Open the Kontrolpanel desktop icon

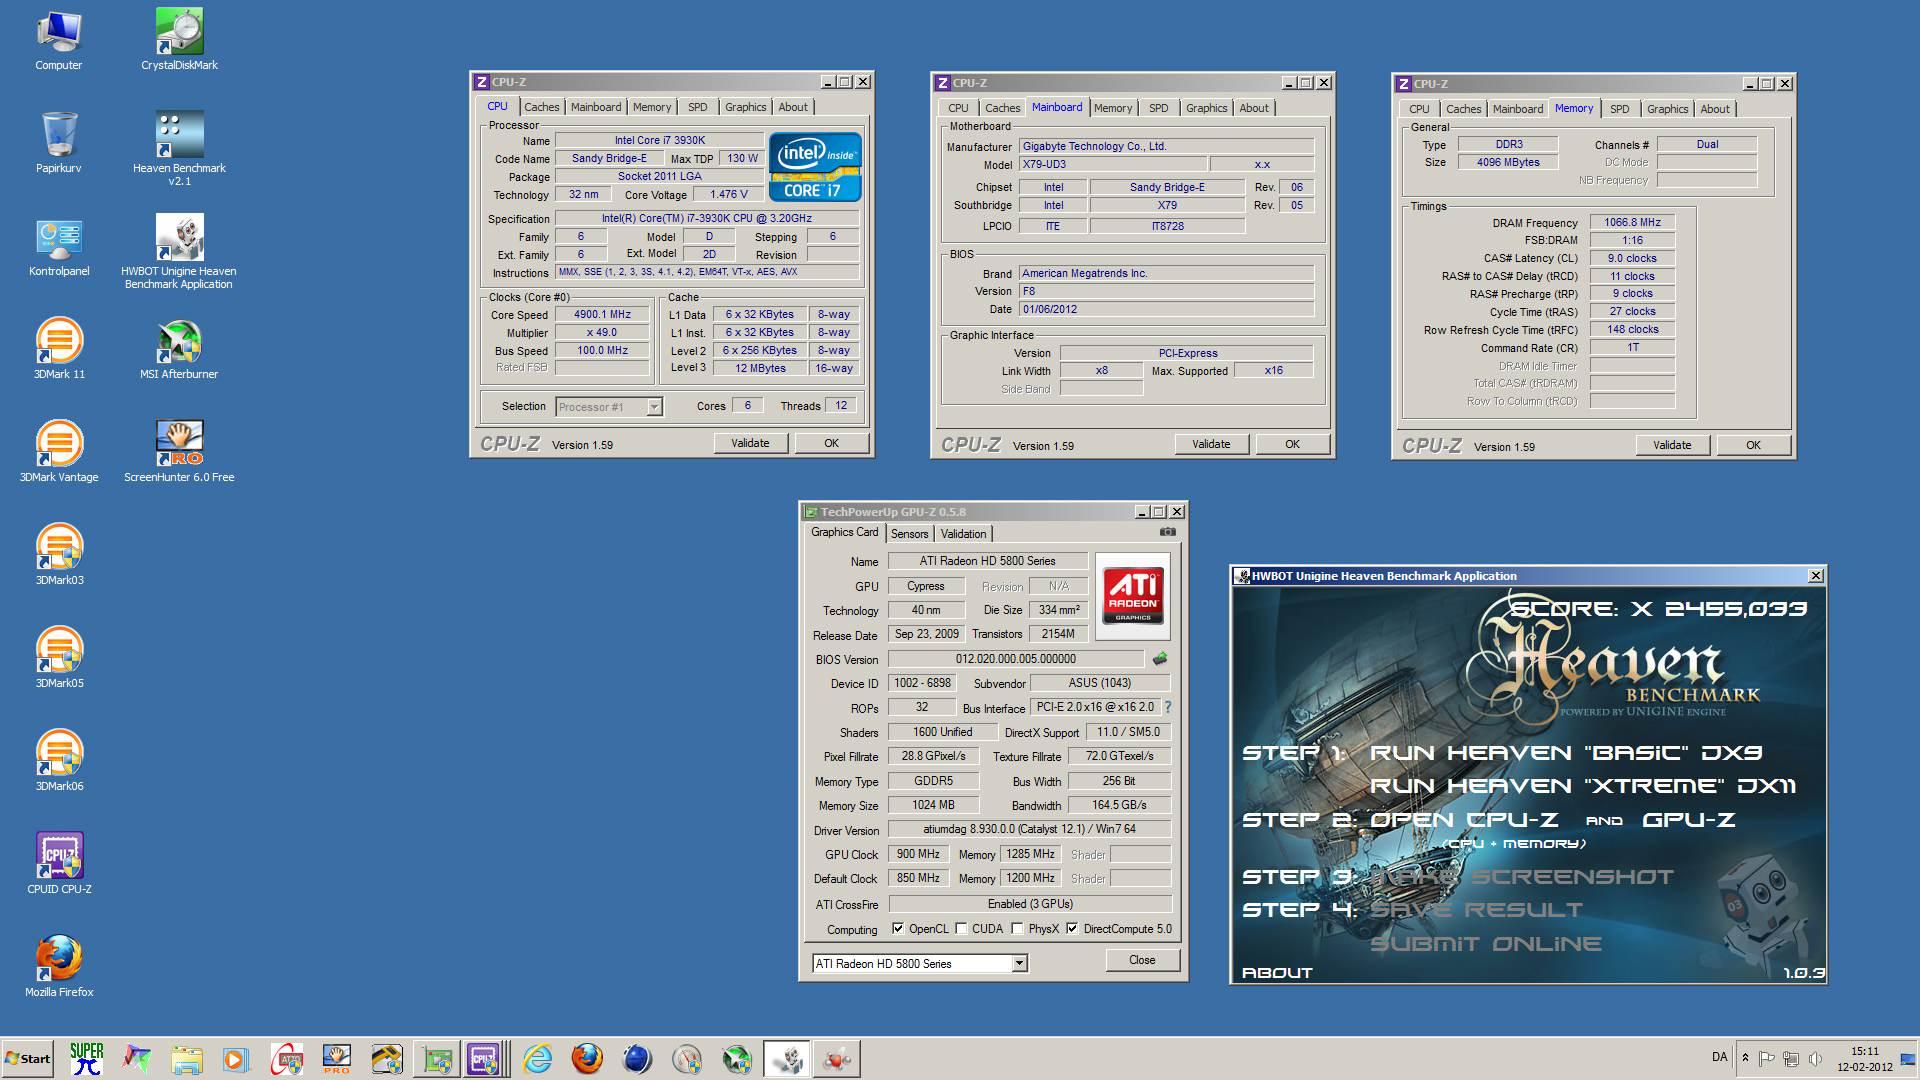(59, 247)
